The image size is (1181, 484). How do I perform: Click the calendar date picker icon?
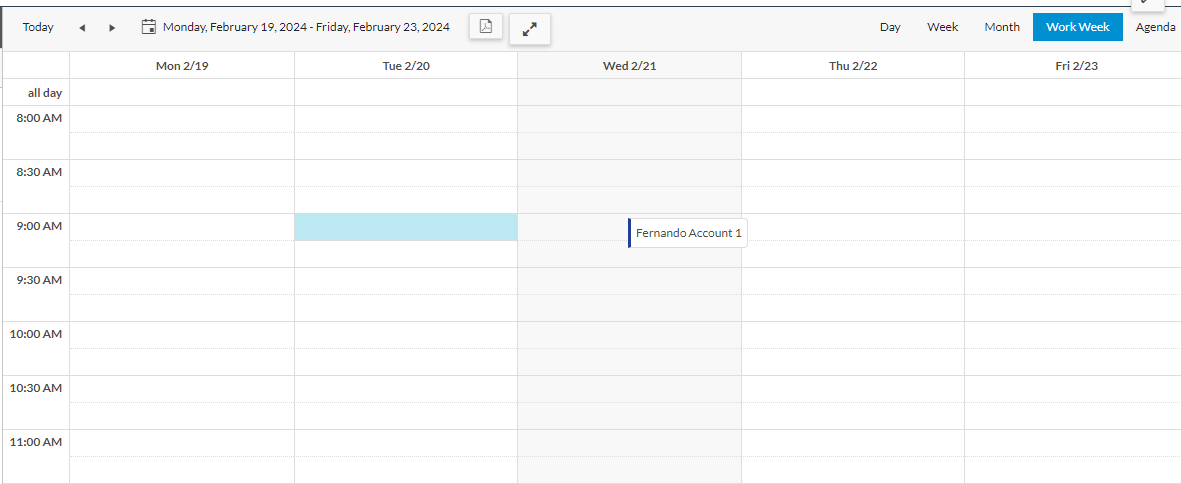tap(149, 27)
